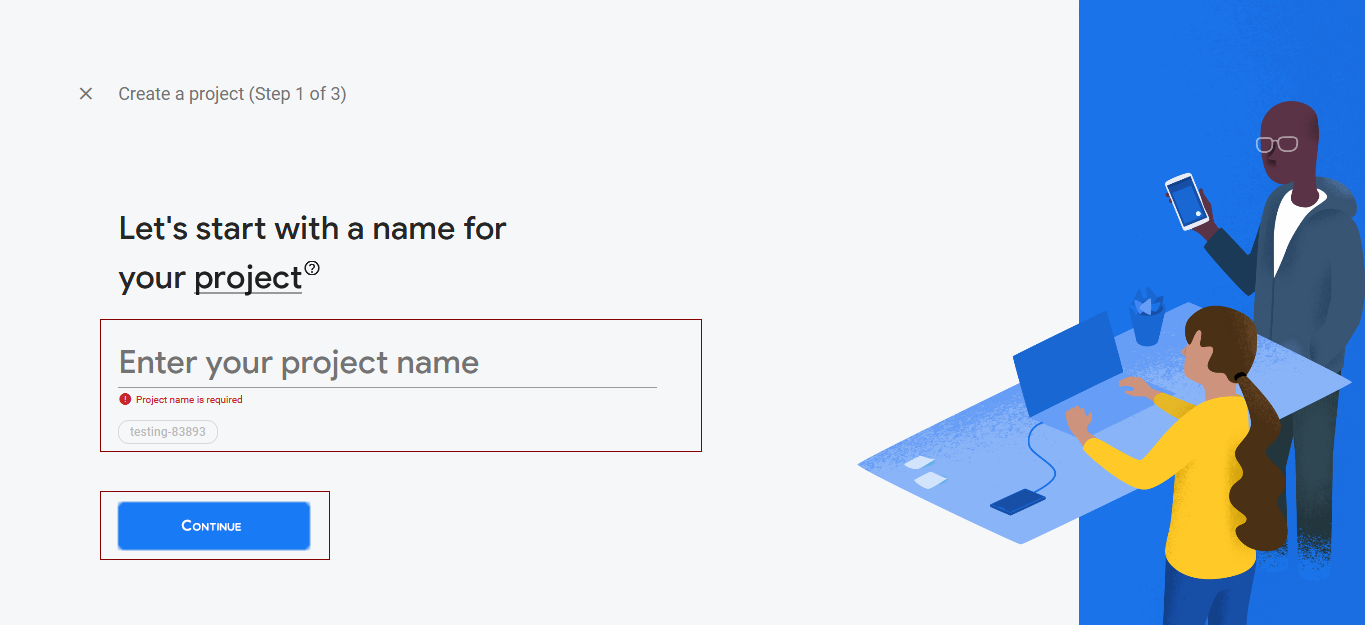Click the blue phone lying on the table

click(x=1017, y=500)
